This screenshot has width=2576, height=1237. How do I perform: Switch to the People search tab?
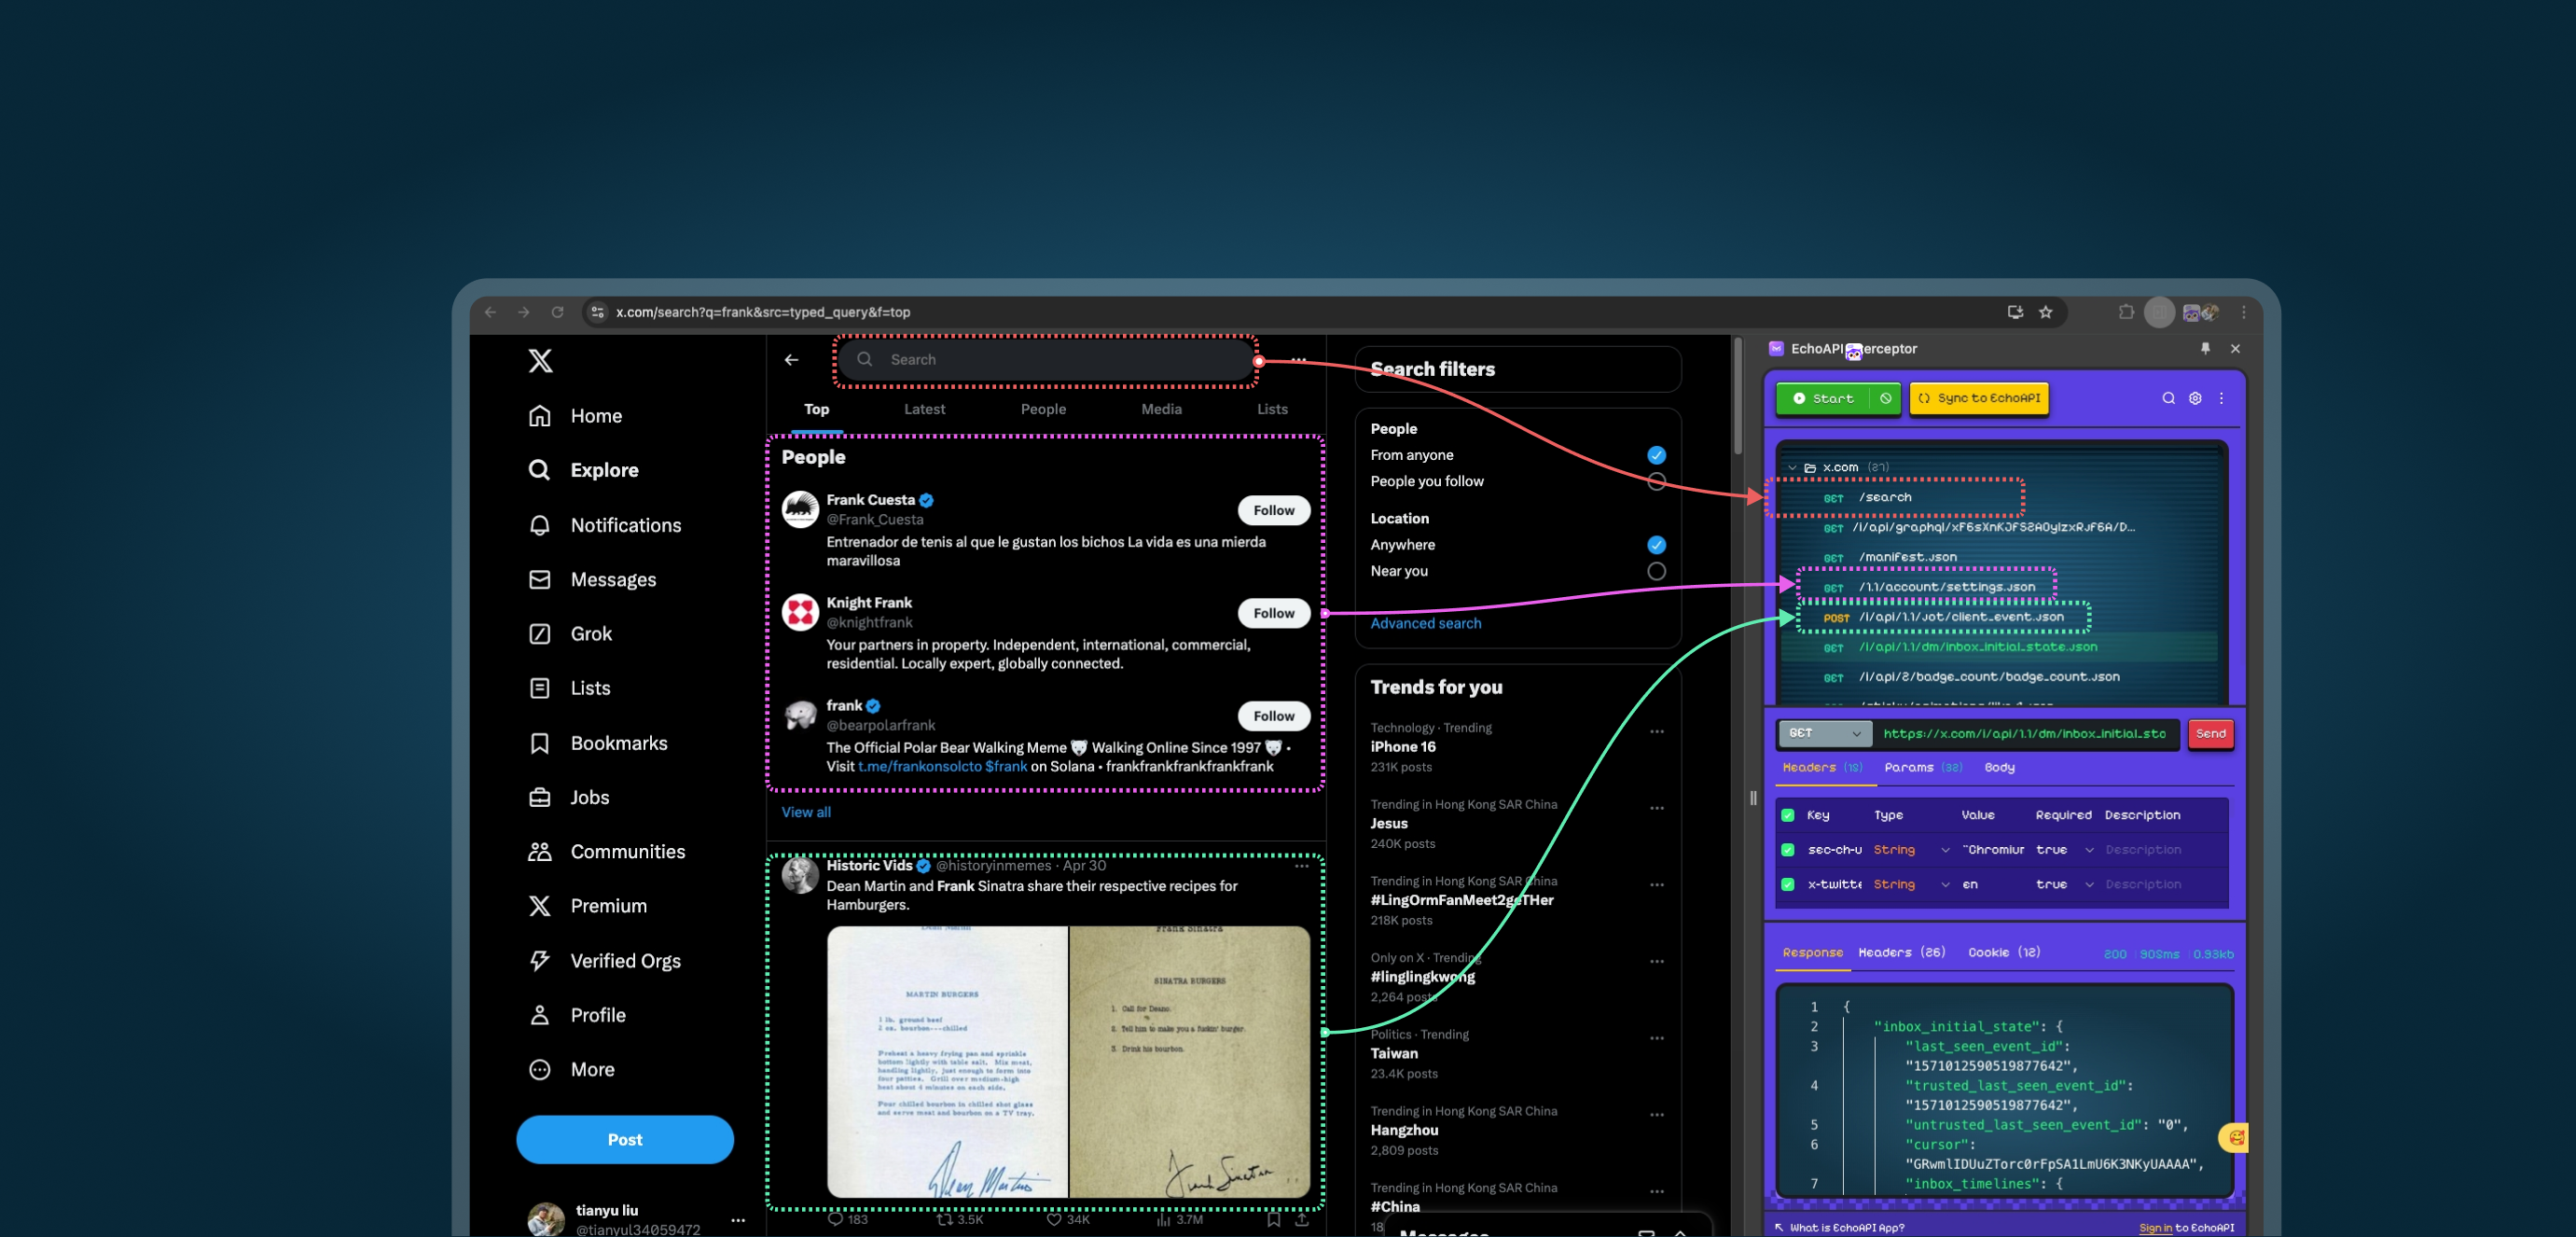(1043, 409)
